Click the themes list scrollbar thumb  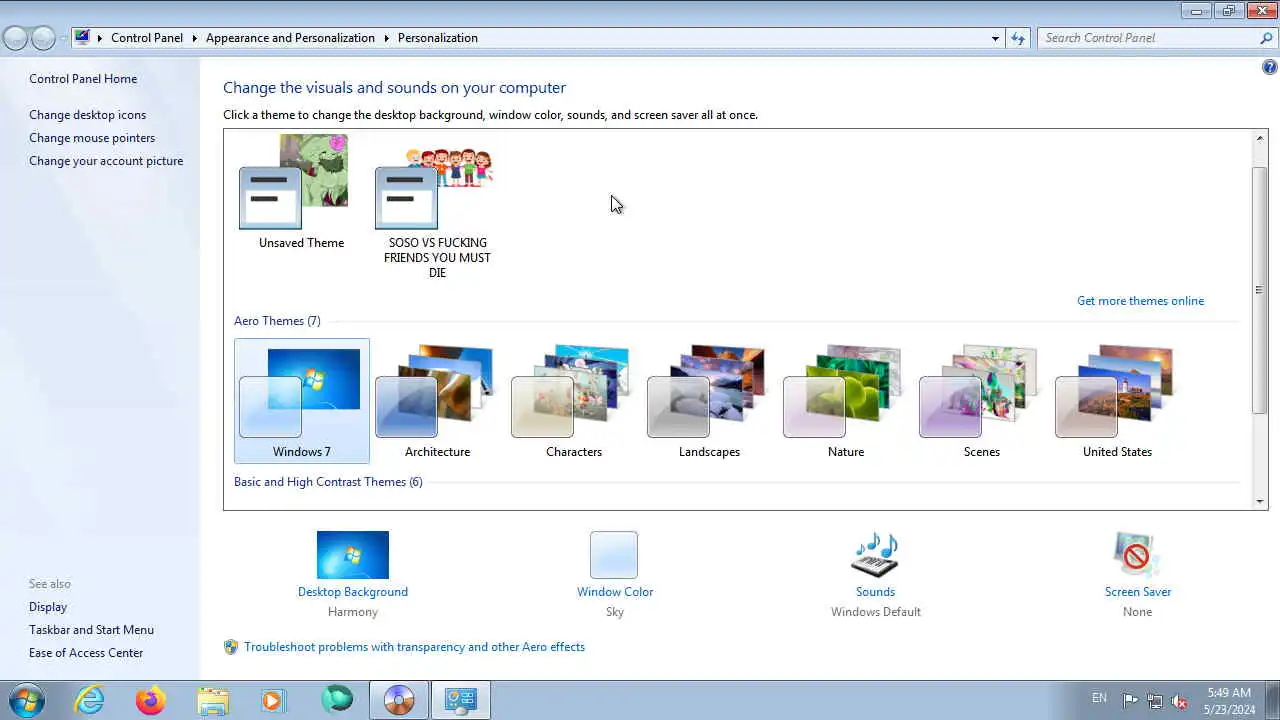click(1260, 290)
